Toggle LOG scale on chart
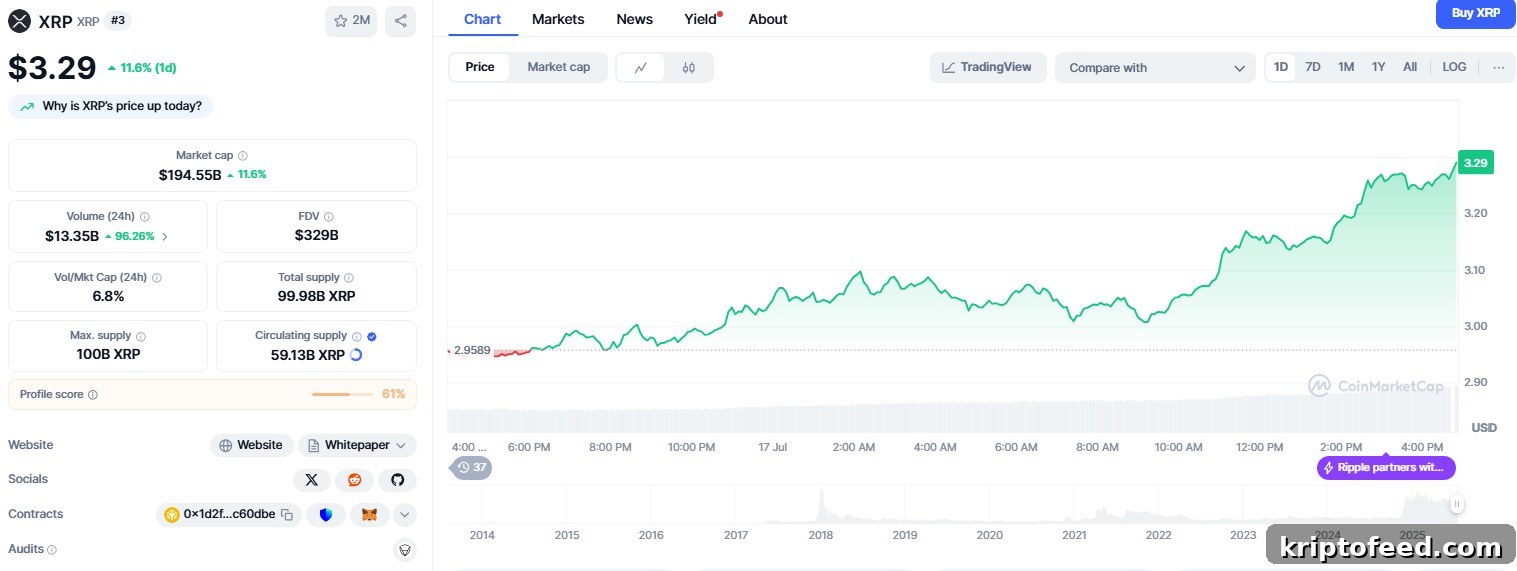1517x571 pixels. pyautogui.click(x=1454, y=67)
